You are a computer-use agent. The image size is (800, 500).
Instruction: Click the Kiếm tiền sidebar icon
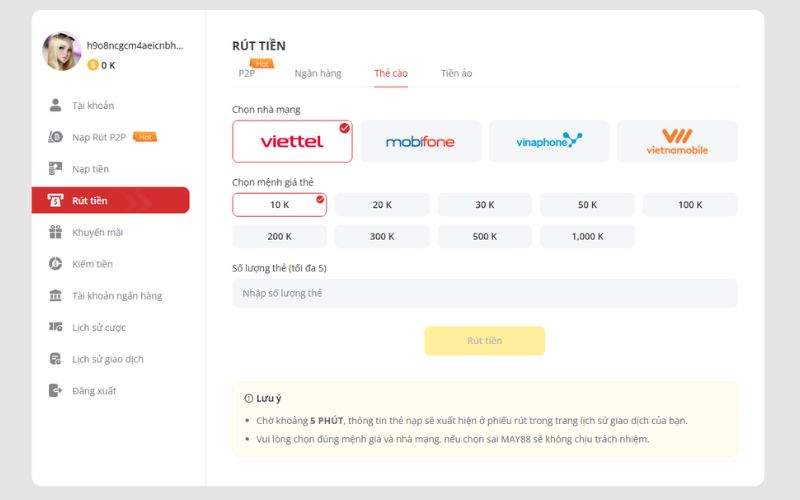coord(55,264)
